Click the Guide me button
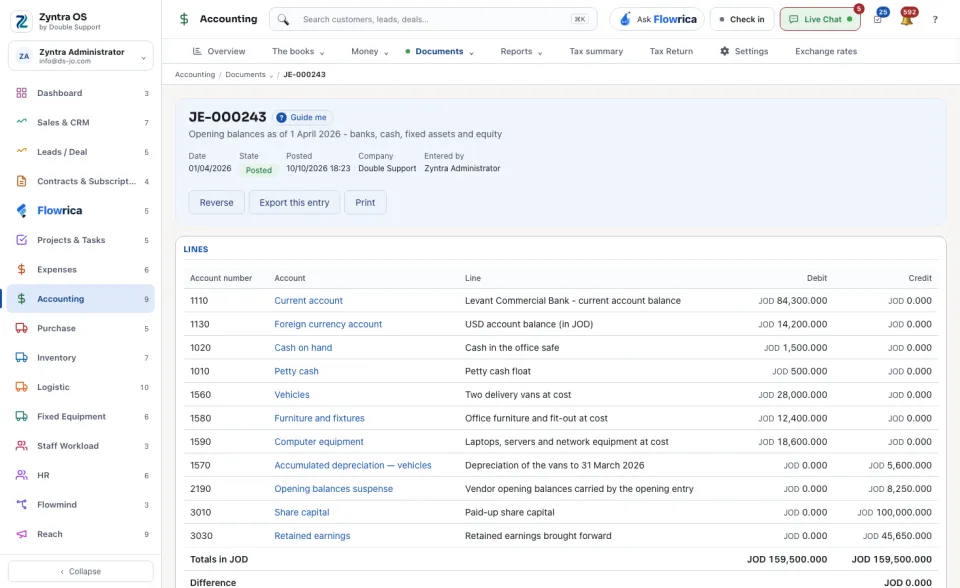The width and height of the screenshot is (960, 588). click(x=302, y=118)
